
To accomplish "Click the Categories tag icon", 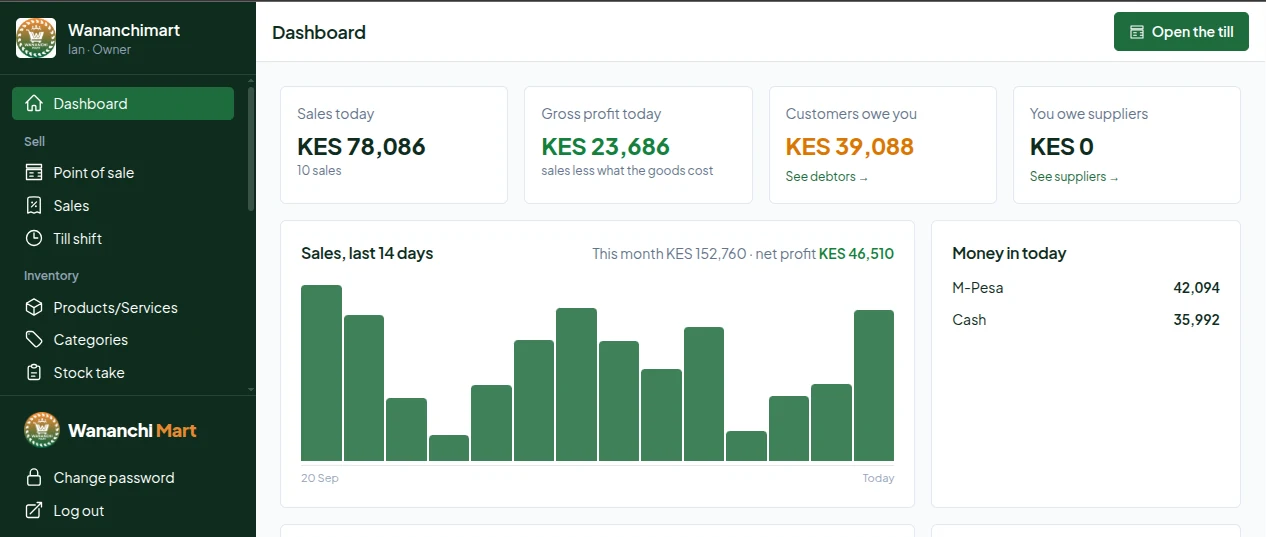I will tap(34, 339).
